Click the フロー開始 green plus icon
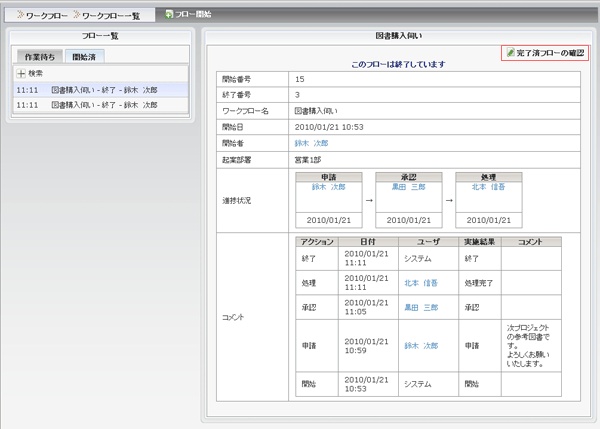600x429 pixels. point(169,15)
